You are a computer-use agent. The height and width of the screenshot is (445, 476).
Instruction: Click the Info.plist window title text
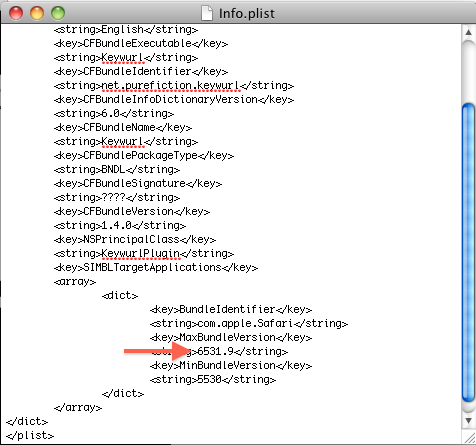pos(247,14)
